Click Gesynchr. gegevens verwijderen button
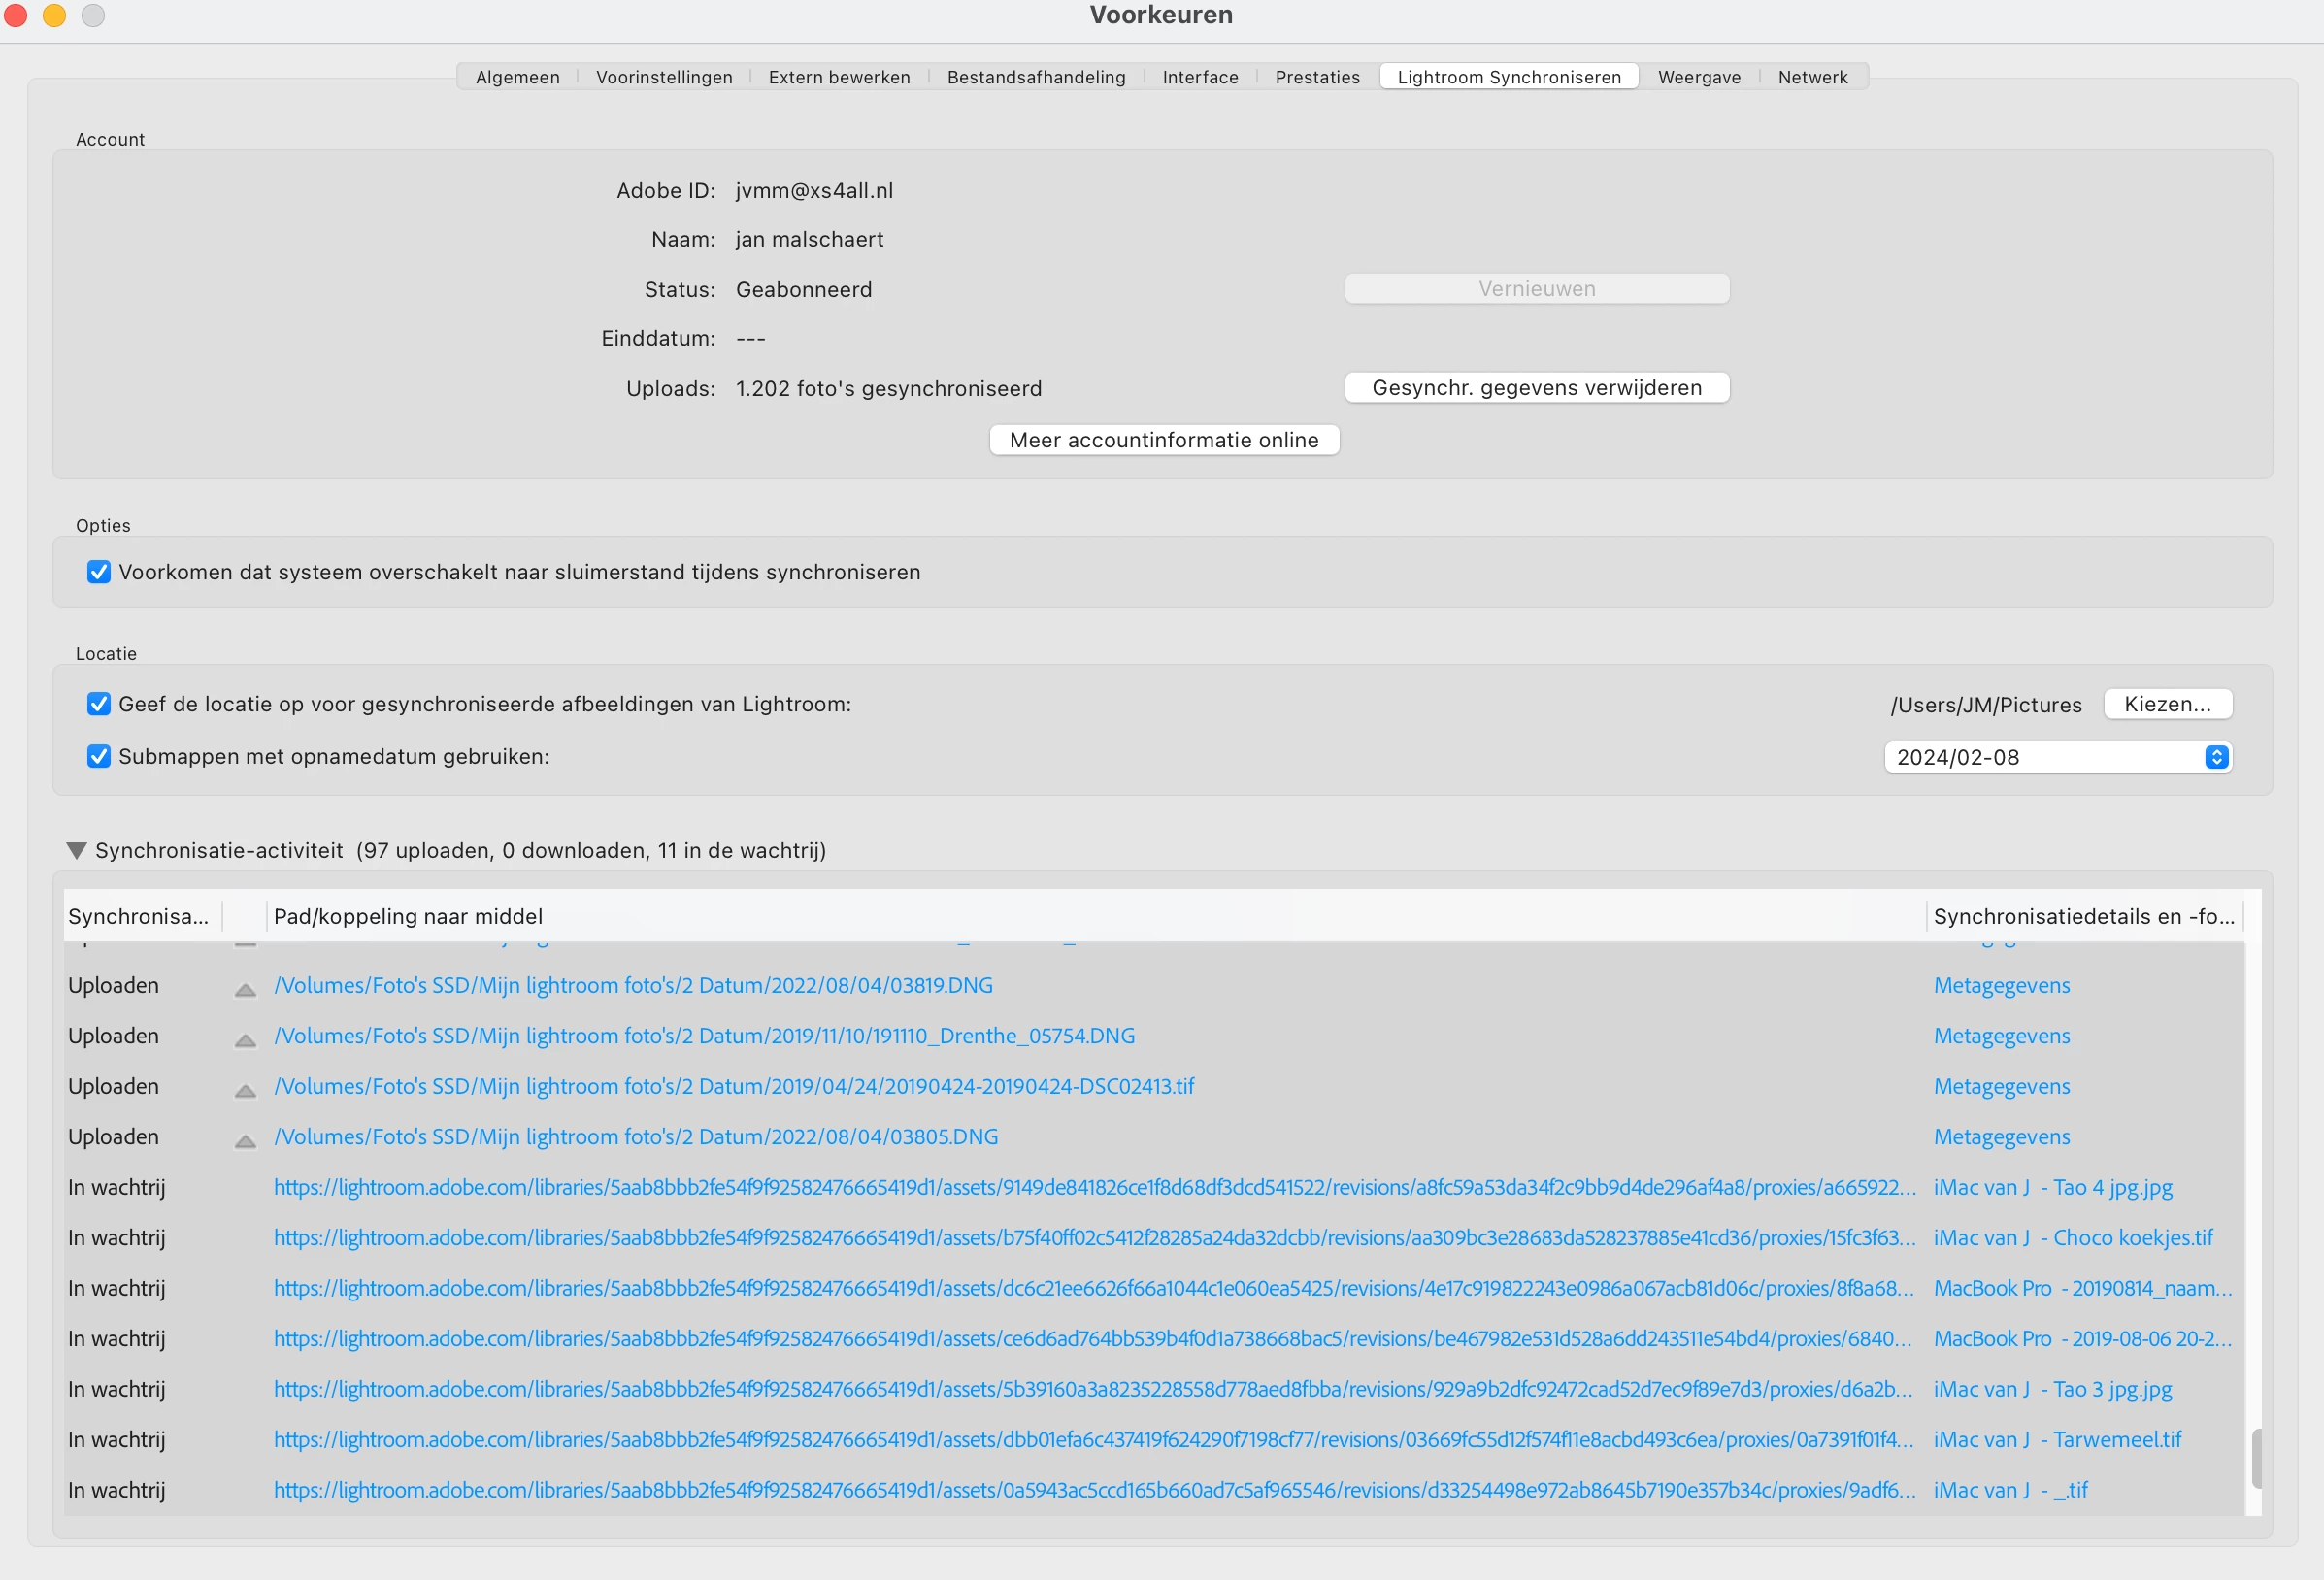2324x1580 pixels. (x=1536, y=388)
